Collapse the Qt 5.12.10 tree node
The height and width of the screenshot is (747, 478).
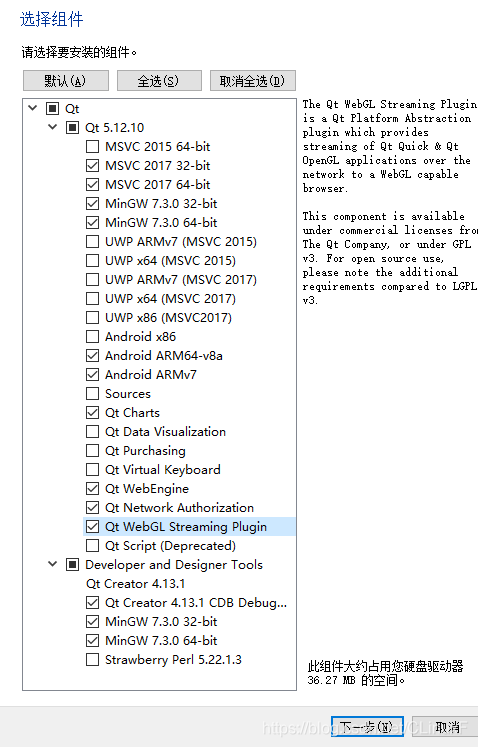pos(52,127)
